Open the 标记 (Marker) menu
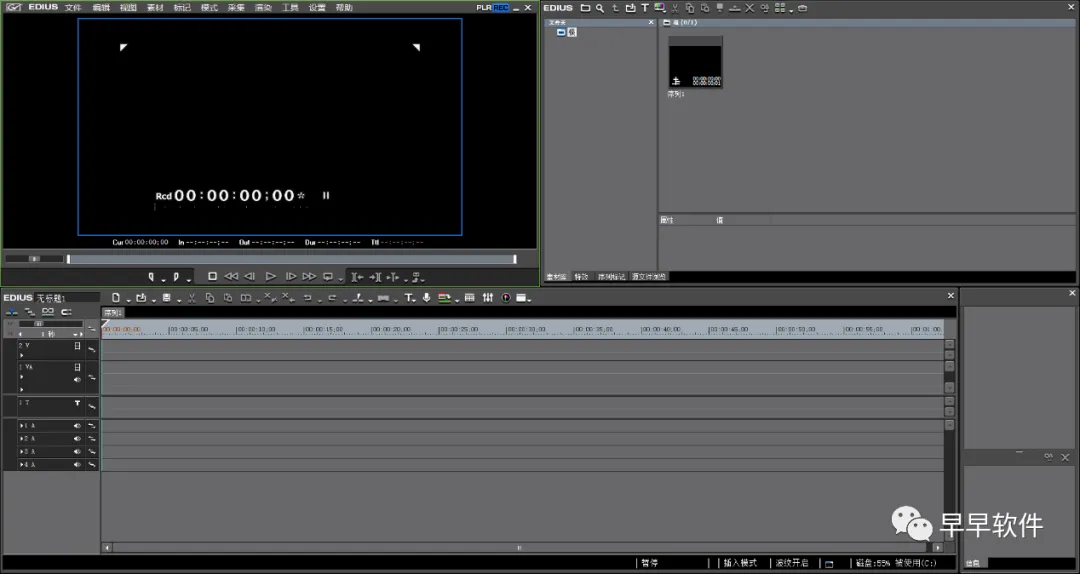The width and height of the screenshot is (1080, 574). [x=182, y=8]
